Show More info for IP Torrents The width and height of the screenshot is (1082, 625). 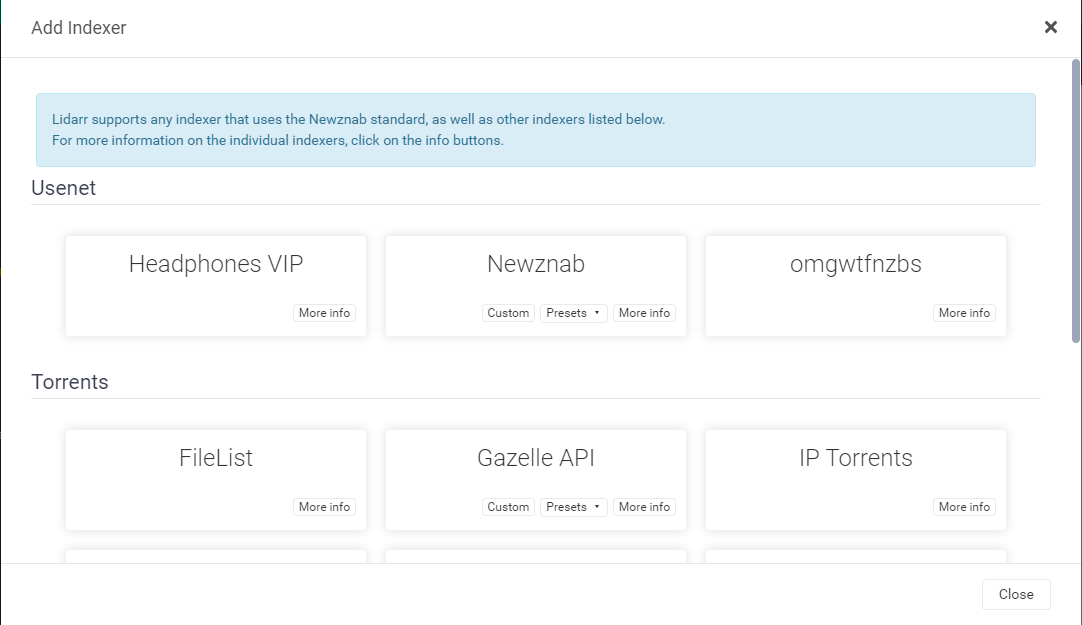coord(964,506)
